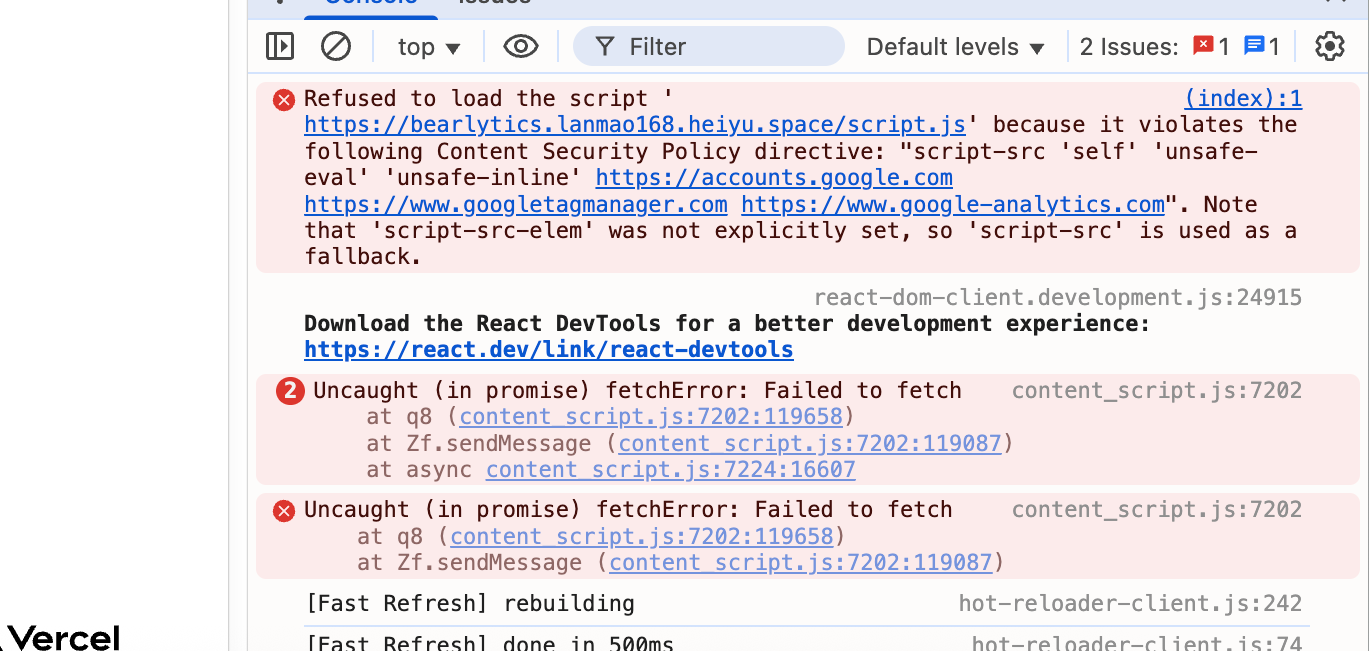Screen dimensions: 1370x652
Task: Click the red error icon beside Refused to load
Action: (285, 99)
